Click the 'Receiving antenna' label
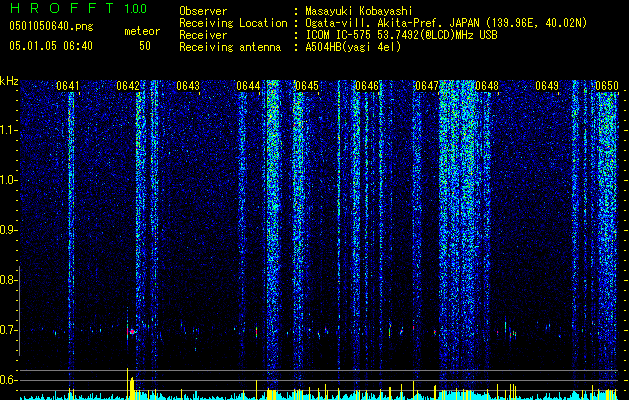Screen dimensions: 629x400 tap(230, 47)
